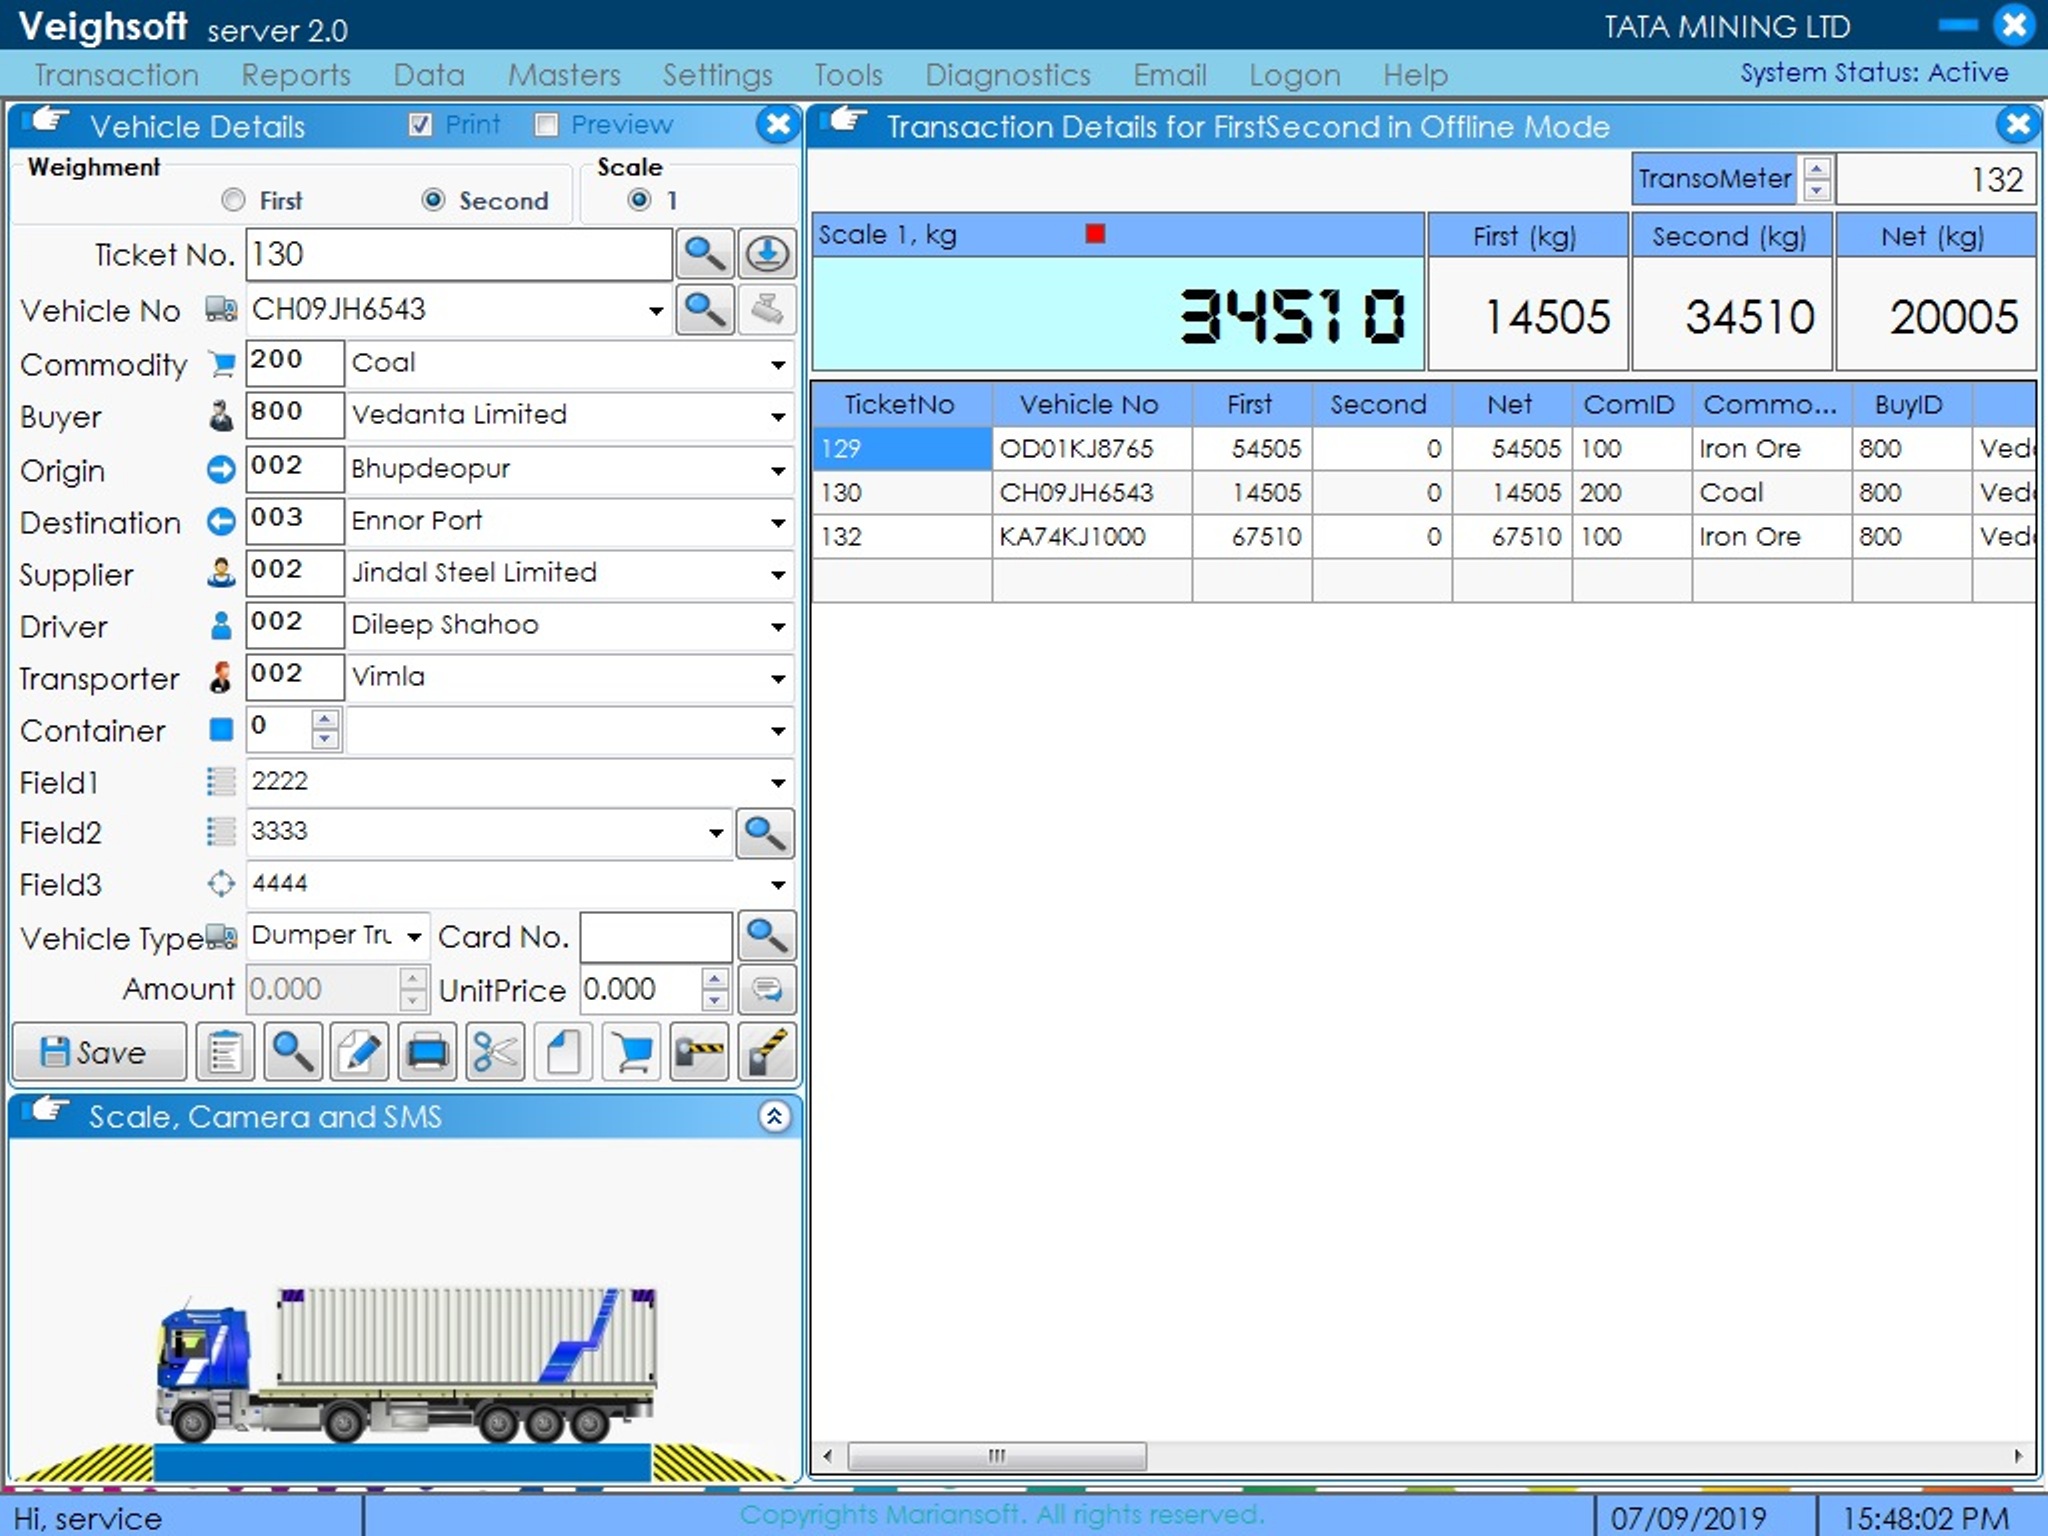The image size is (2048, 1536).
Task: Collapse the Scale, Camera and SMS panel
Action: pos(773,1116)
